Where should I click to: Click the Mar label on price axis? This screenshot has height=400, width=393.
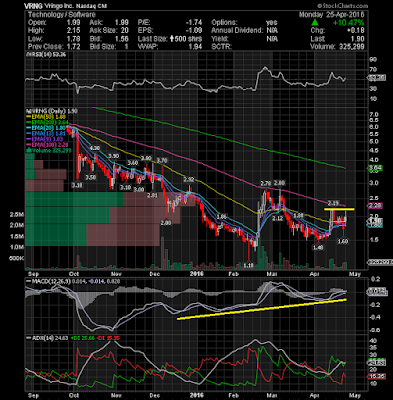tap(273, 274)
